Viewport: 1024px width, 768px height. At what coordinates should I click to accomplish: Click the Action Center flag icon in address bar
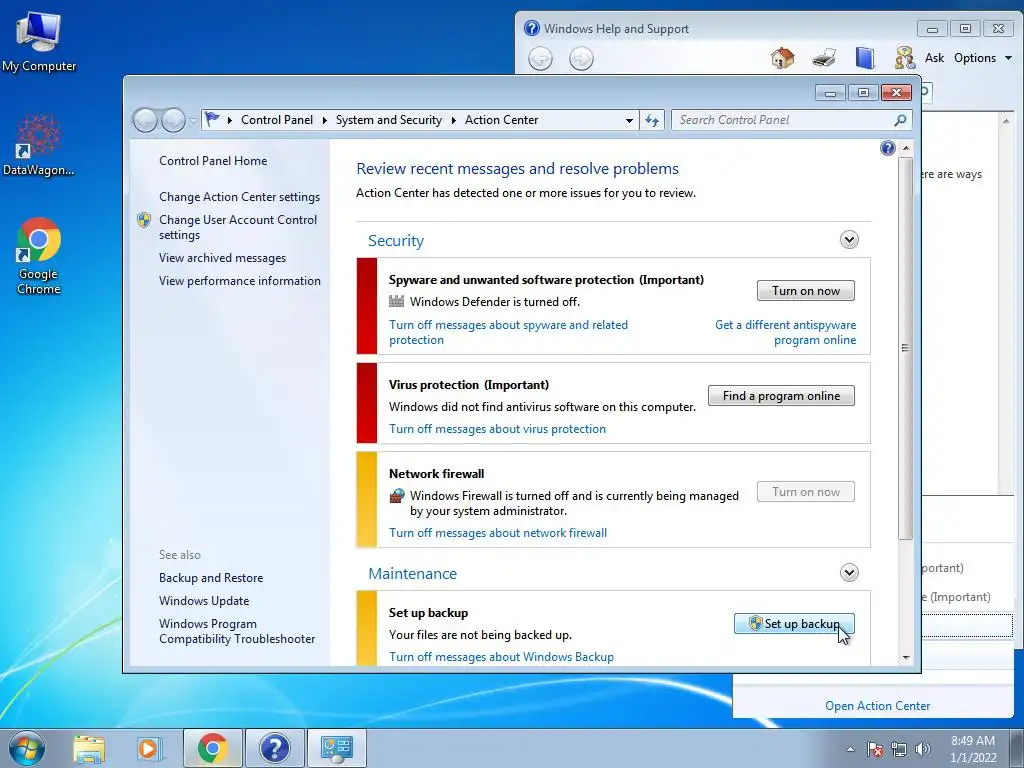click(x=212, y=120)
